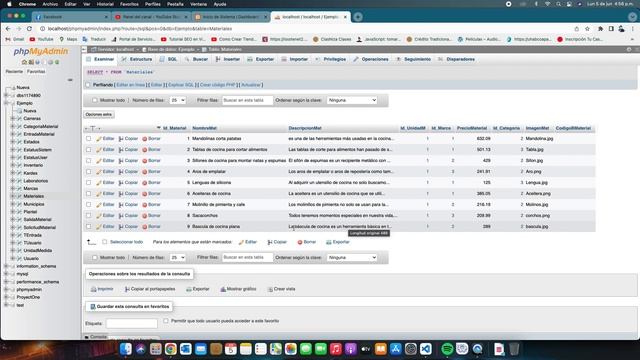640x360 pixels.
Task: Tick the checkbox for Mandolinas corta patatas row
Action: 89,139
